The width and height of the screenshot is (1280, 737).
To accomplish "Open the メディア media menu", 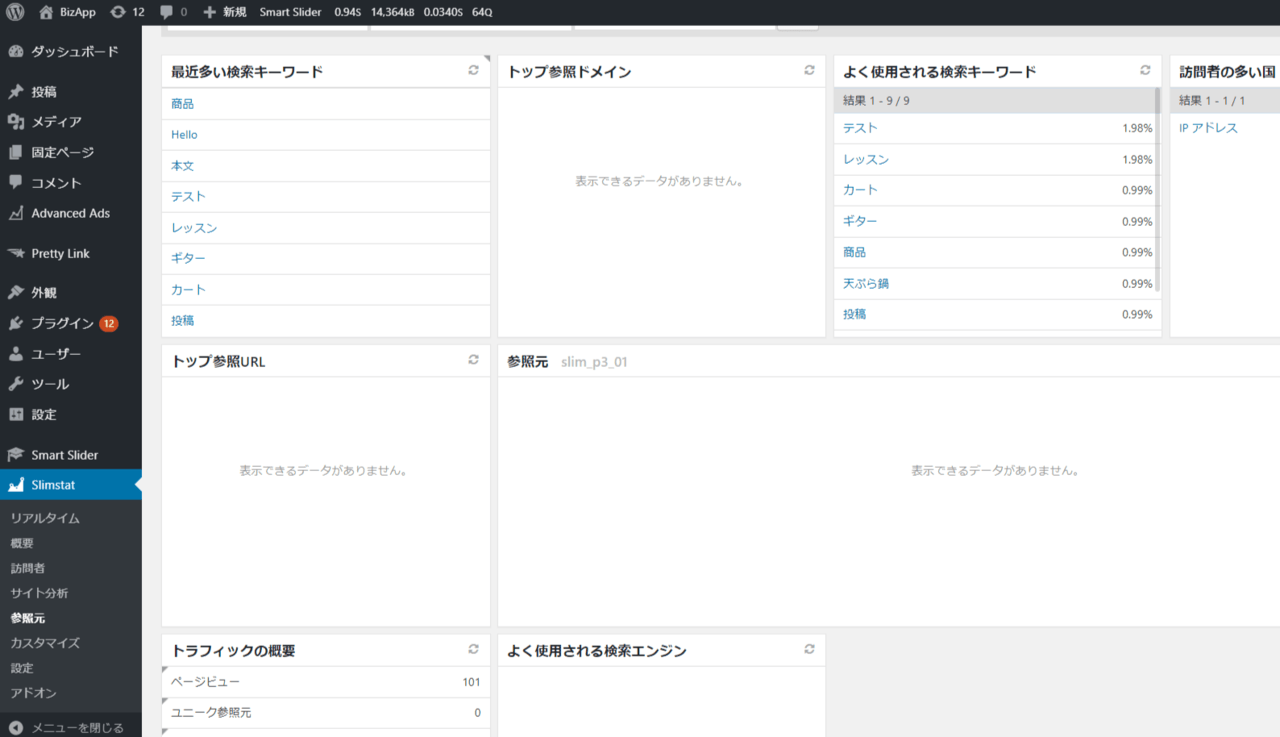I will [x=71, y=122].
